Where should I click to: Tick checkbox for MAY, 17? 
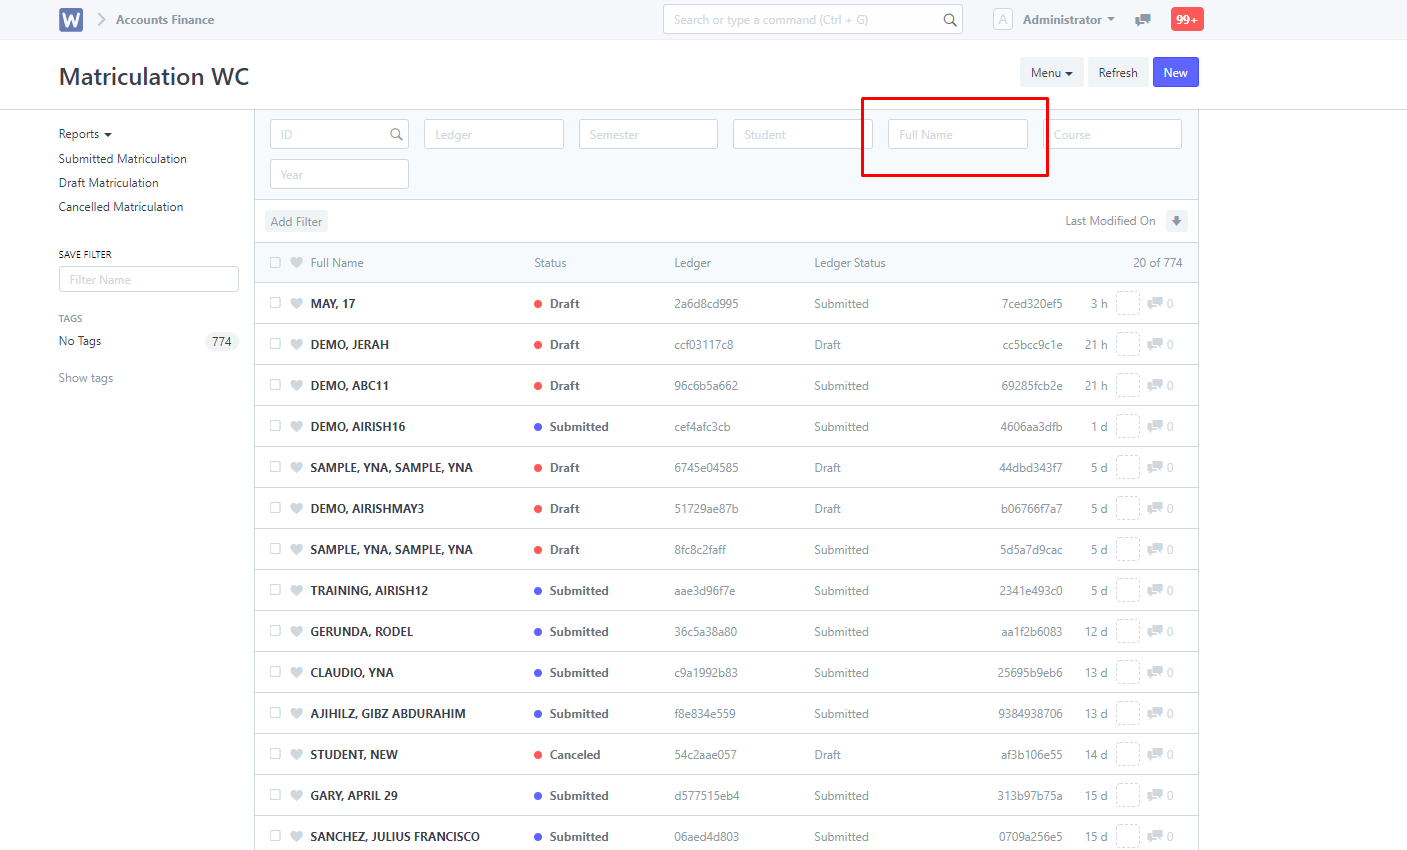(x=275, y=303)
